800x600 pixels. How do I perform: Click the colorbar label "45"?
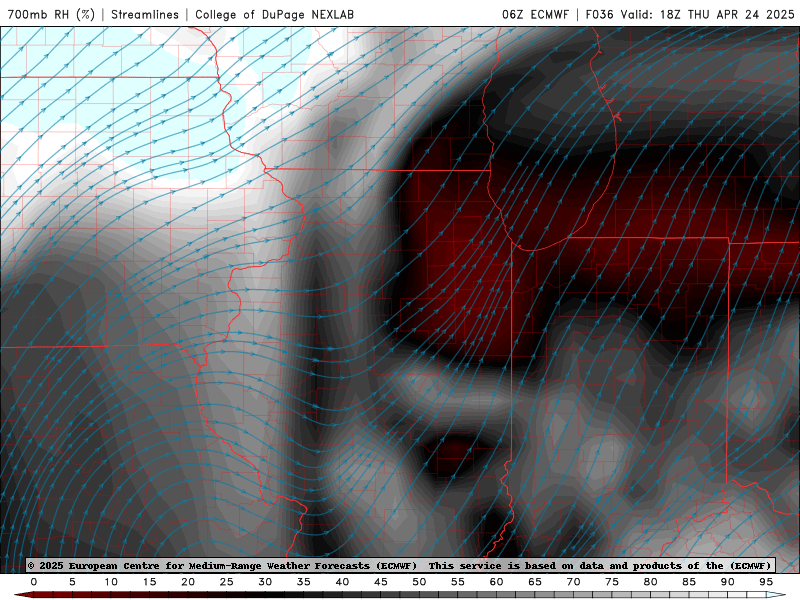(381, 582)
